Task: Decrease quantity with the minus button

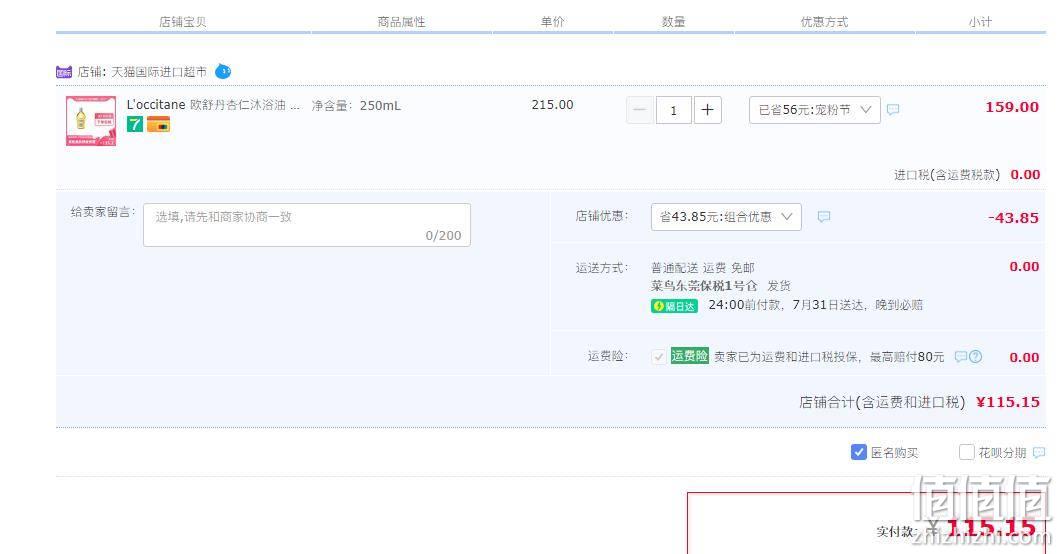Action: pyautogui.click(x=639, y=110)
